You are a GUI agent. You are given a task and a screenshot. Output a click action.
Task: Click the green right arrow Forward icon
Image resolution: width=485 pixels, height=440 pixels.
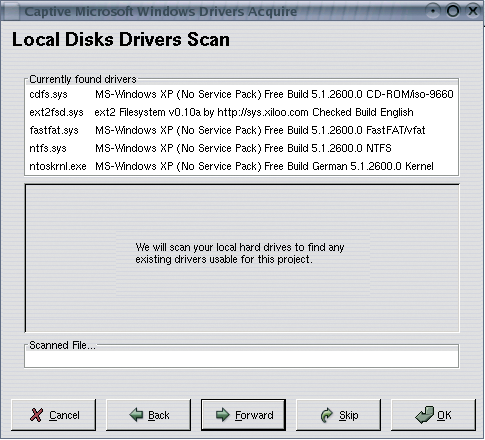tap(223, 415)
